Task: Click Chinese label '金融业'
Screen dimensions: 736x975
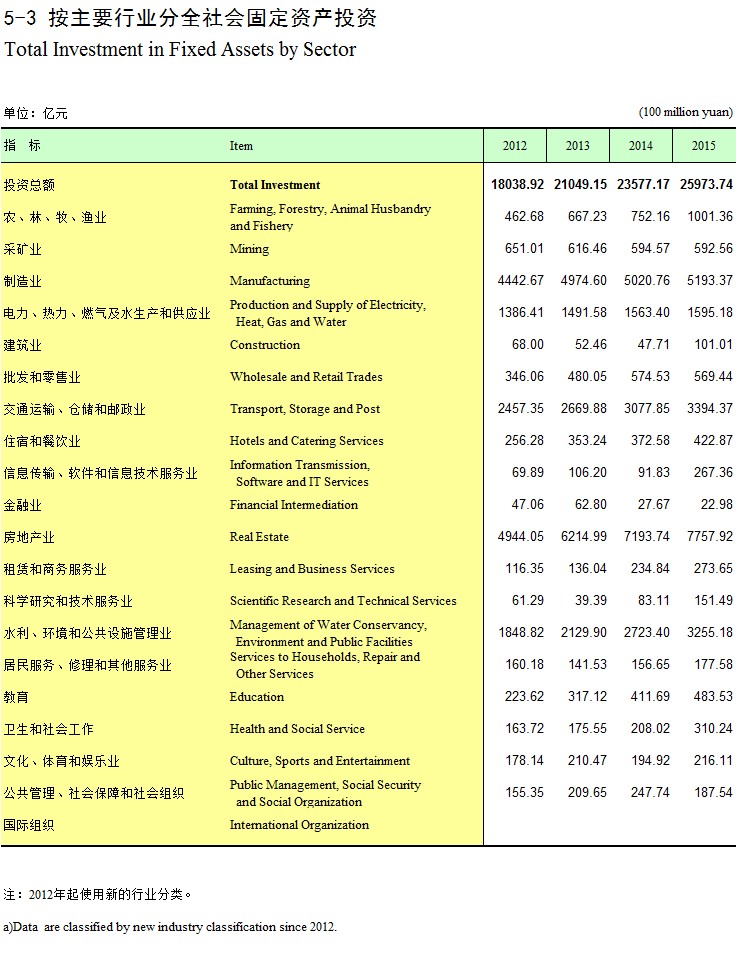Action: point(22,506)
